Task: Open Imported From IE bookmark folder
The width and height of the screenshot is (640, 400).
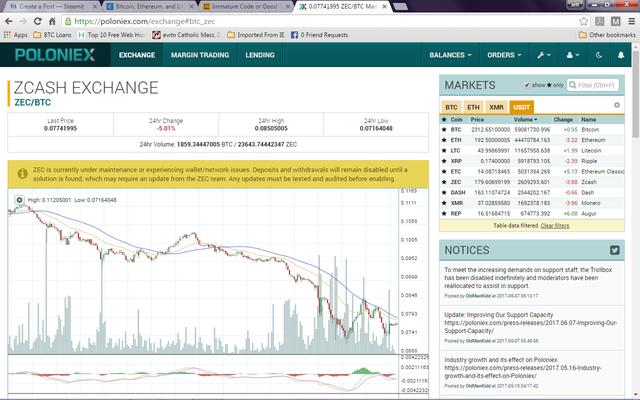Action: coord(256,35)
